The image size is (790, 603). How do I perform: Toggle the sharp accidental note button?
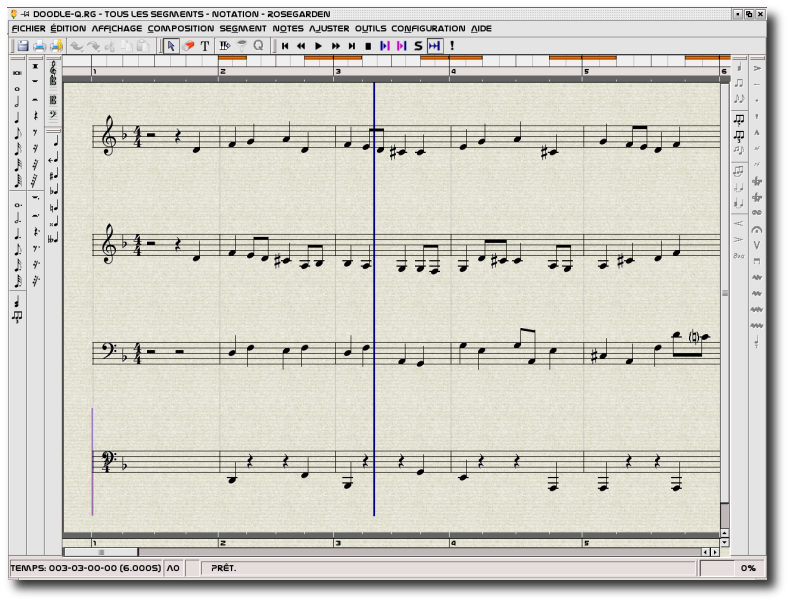tap(53, 174)
